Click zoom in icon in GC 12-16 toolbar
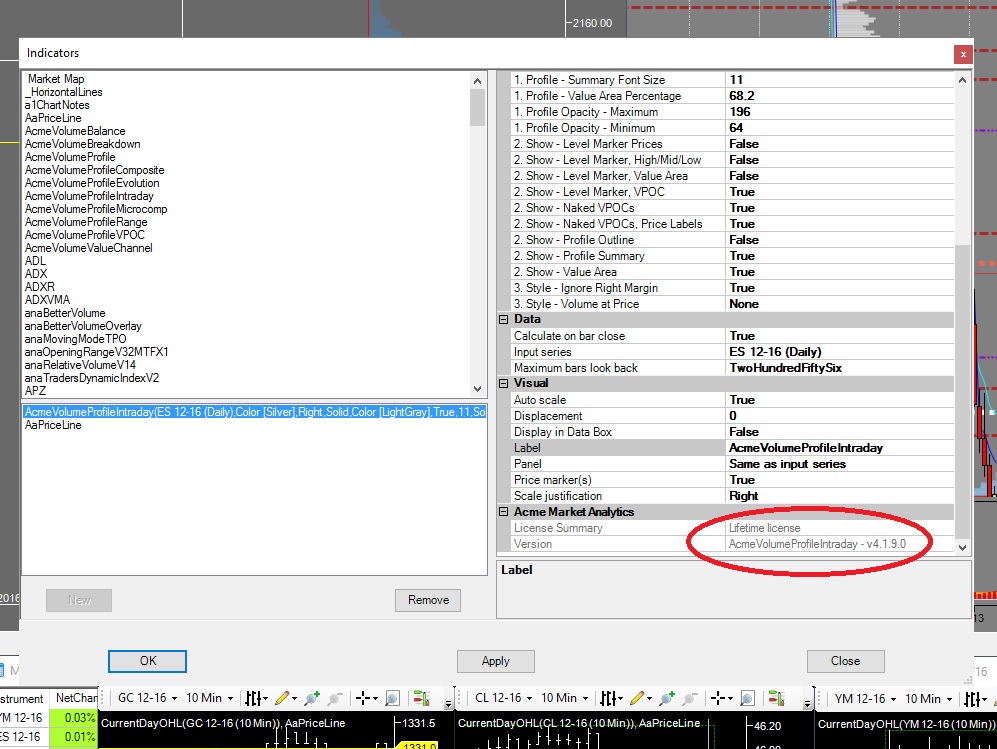This screenshot has height=749, width=997. (312, 698)
